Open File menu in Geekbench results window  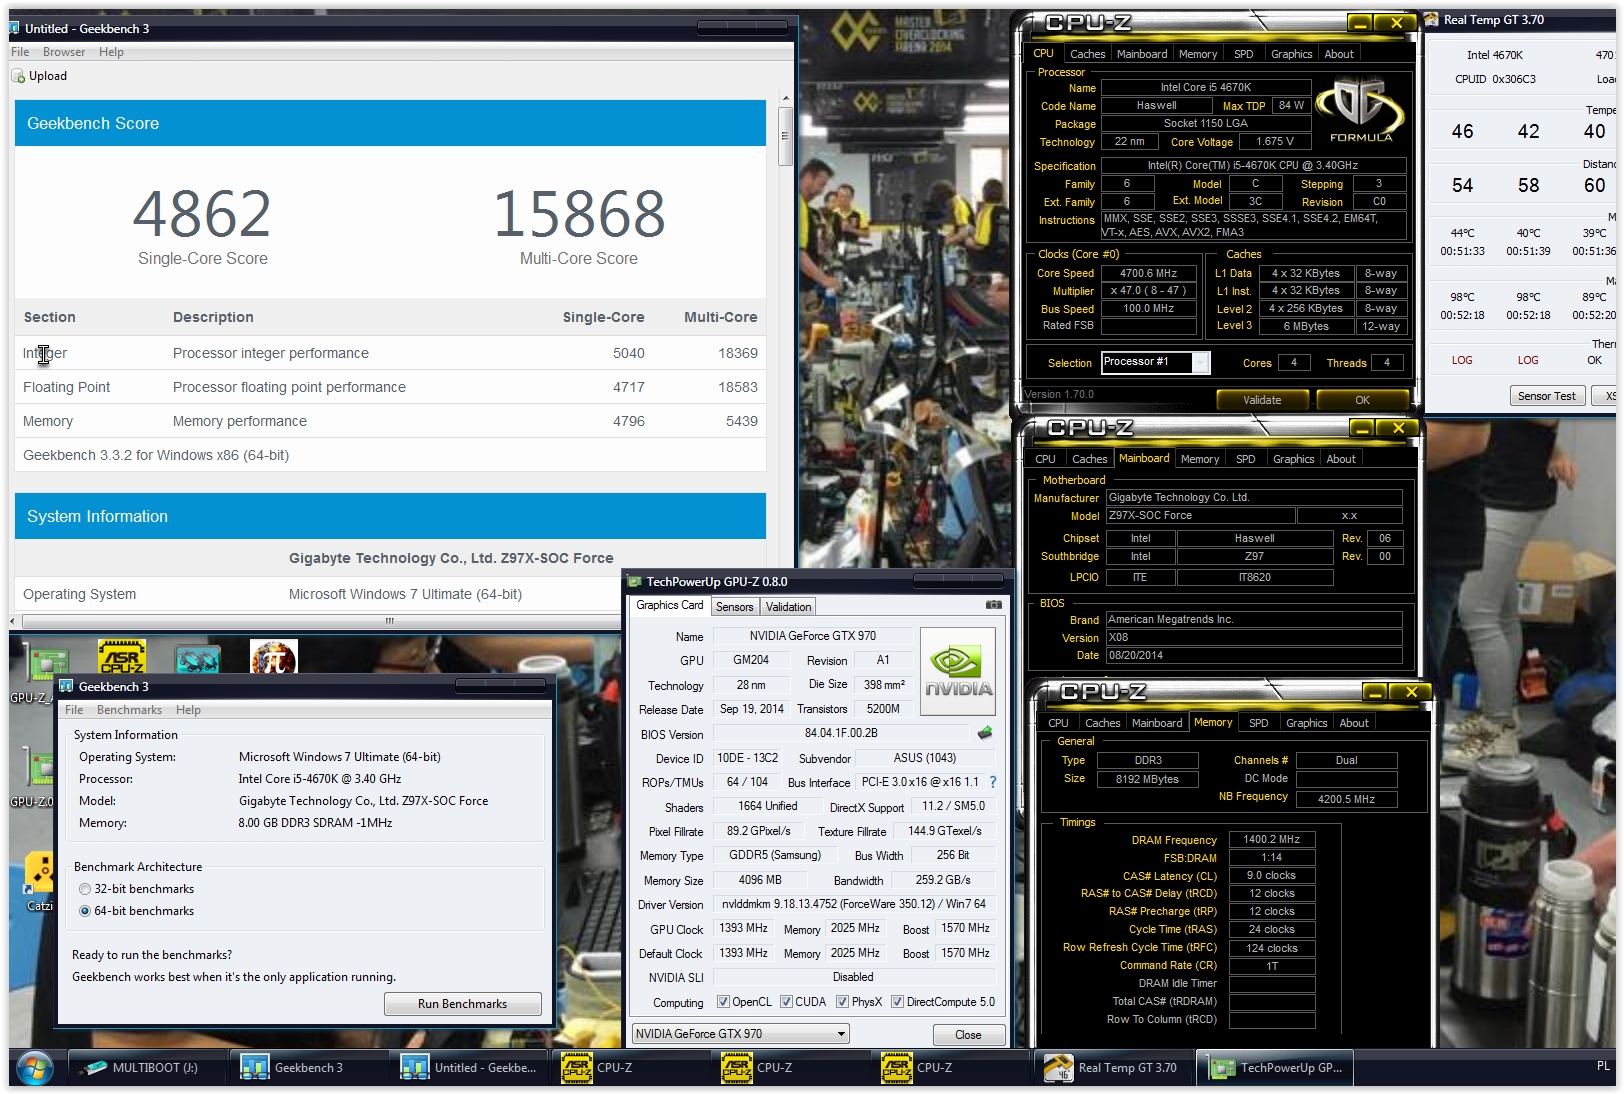pyautogui.click(x=20, y=52)
